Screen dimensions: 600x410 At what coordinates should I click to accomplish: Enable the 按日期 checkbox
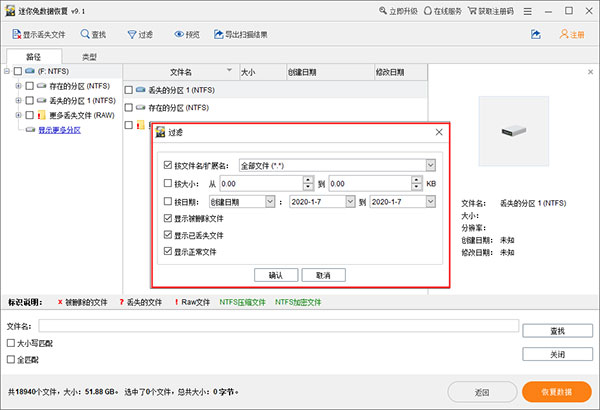(x=167, y=201)
